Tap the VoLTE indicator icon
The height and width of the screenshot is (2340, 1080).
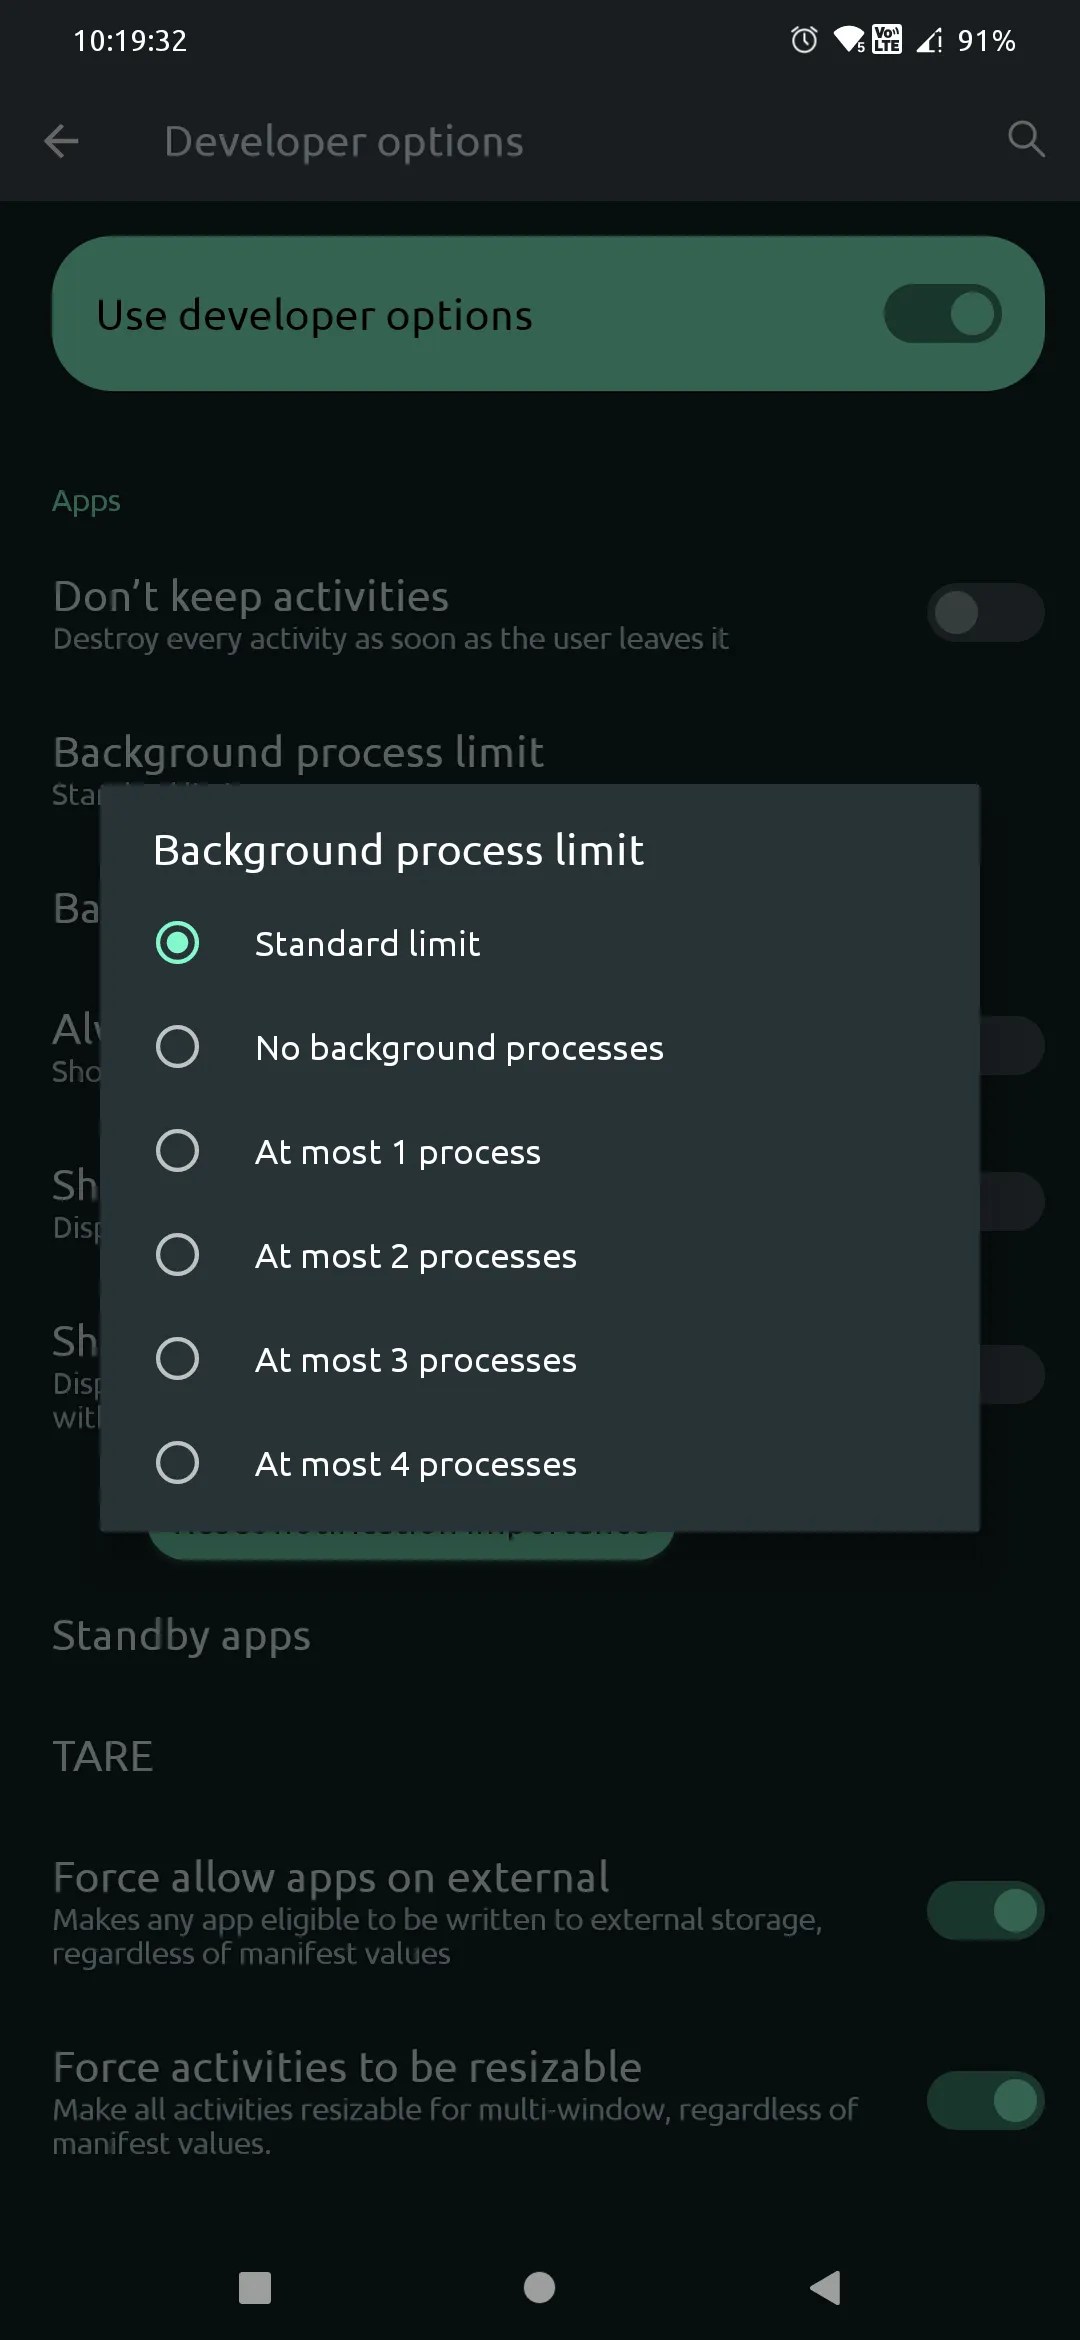pos(886,39)
